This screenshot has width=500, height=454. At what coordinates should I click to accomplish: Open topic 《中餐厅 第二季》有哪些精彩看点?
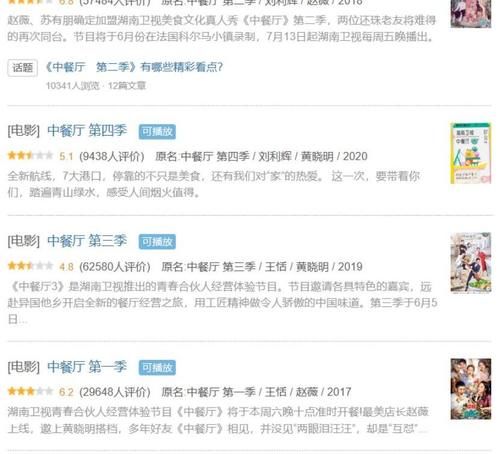[134, 67]
